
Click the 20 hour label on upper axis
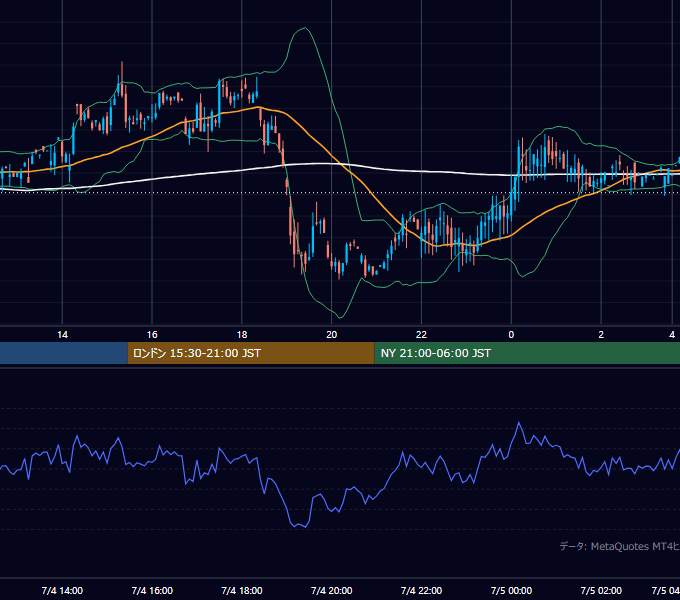[332, 335]
